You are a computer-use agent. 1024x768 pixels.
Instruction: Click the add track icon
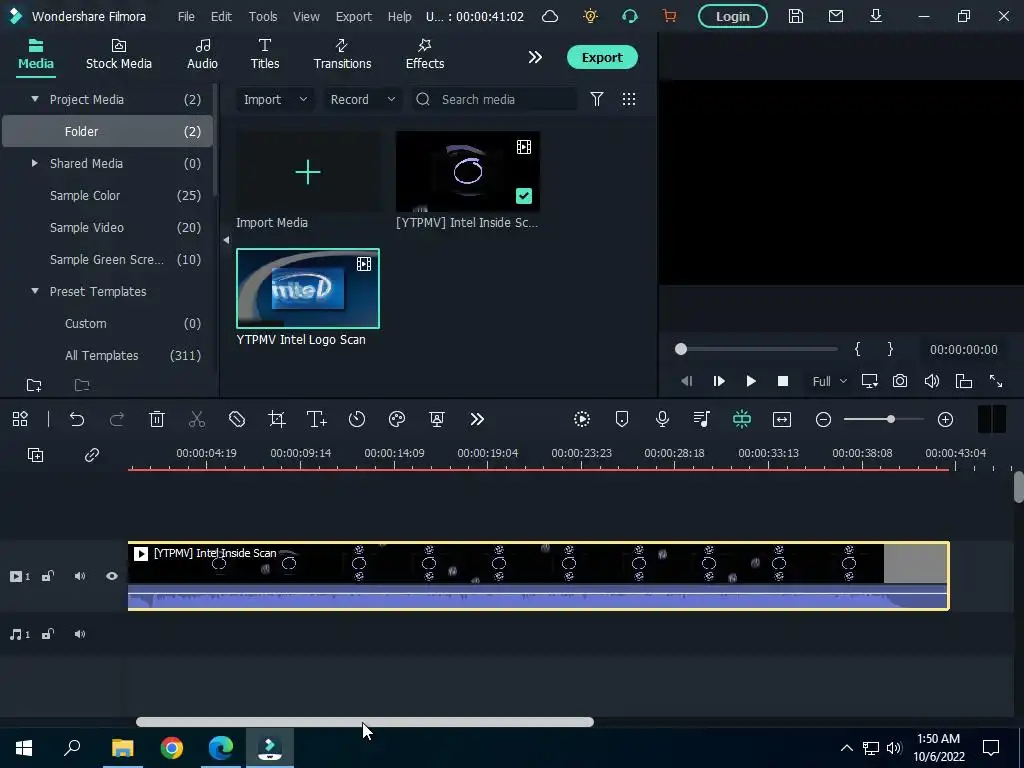35,455
